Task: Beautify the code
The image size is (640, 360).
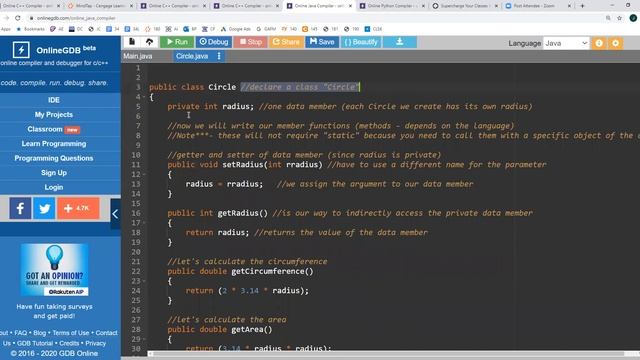Action: point(361,42)
